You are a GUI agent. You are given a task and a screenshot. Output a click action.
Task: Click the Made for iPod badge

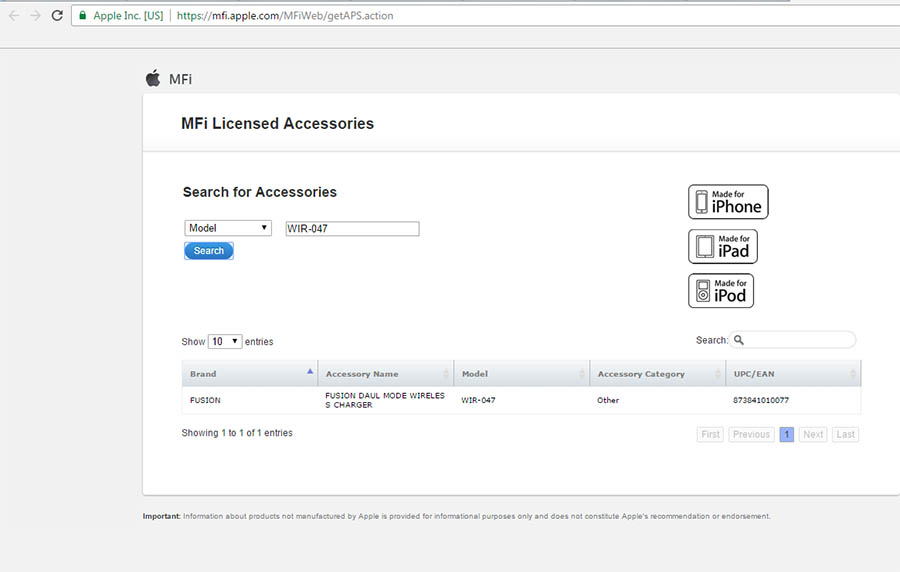point(721,290)
